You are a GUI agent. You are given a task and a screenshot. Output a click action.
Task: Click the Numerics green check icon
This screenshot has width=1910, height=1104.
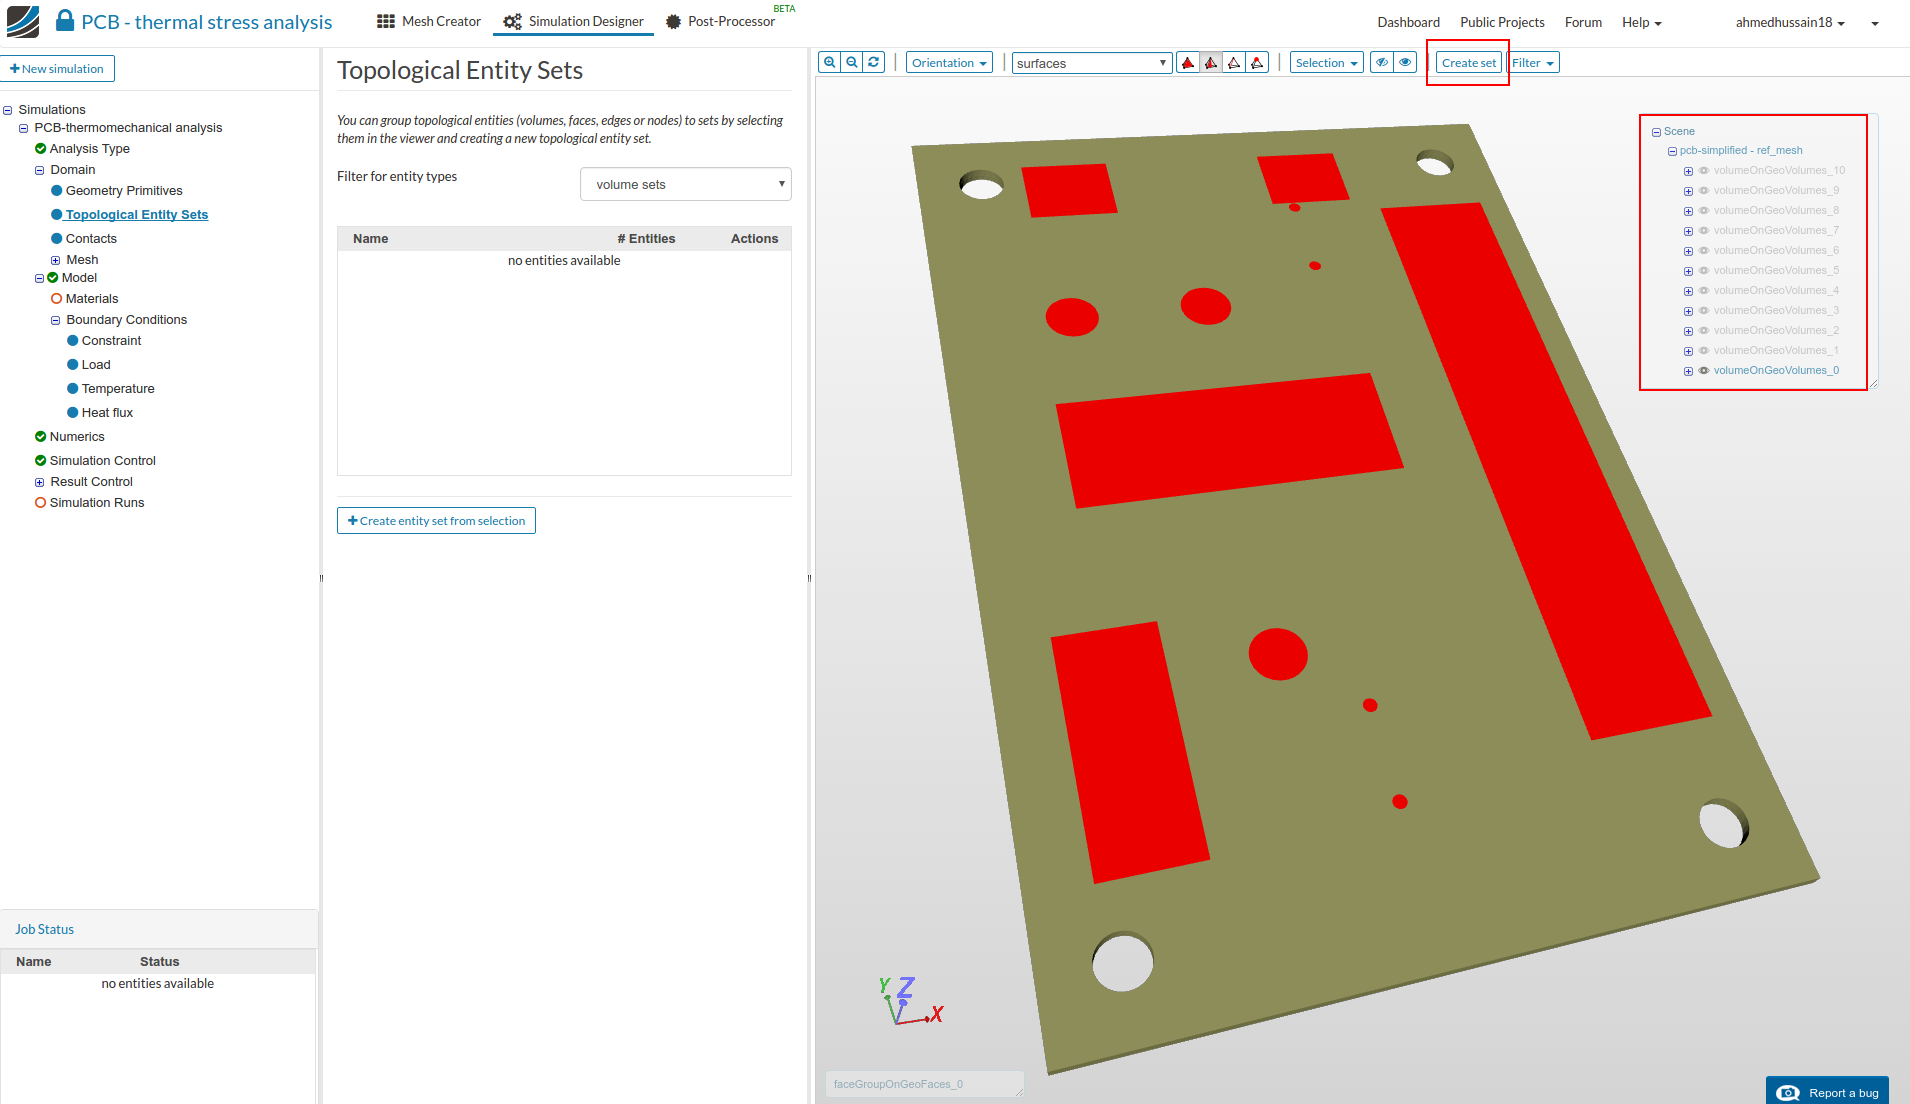coord(40,437)
